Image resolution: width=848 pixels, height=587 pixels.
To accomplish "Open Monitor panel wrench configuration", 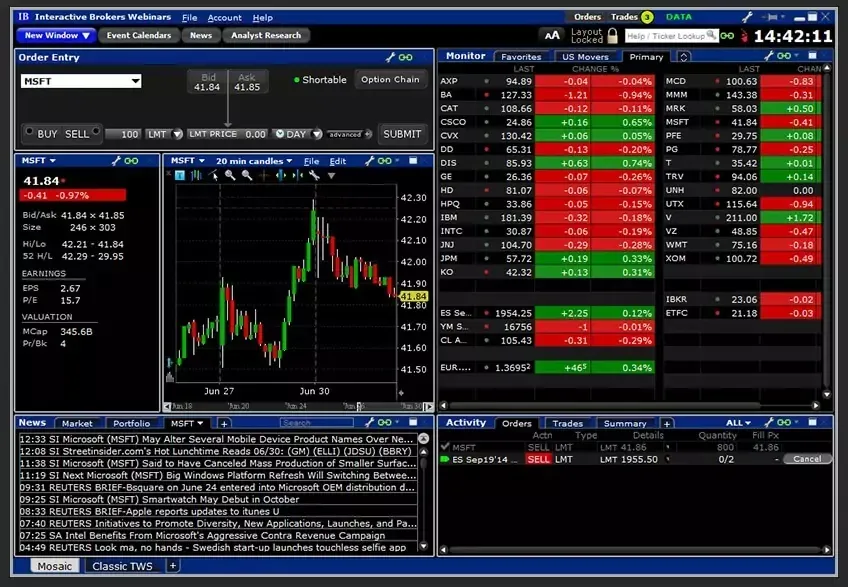I will [768, 56].
